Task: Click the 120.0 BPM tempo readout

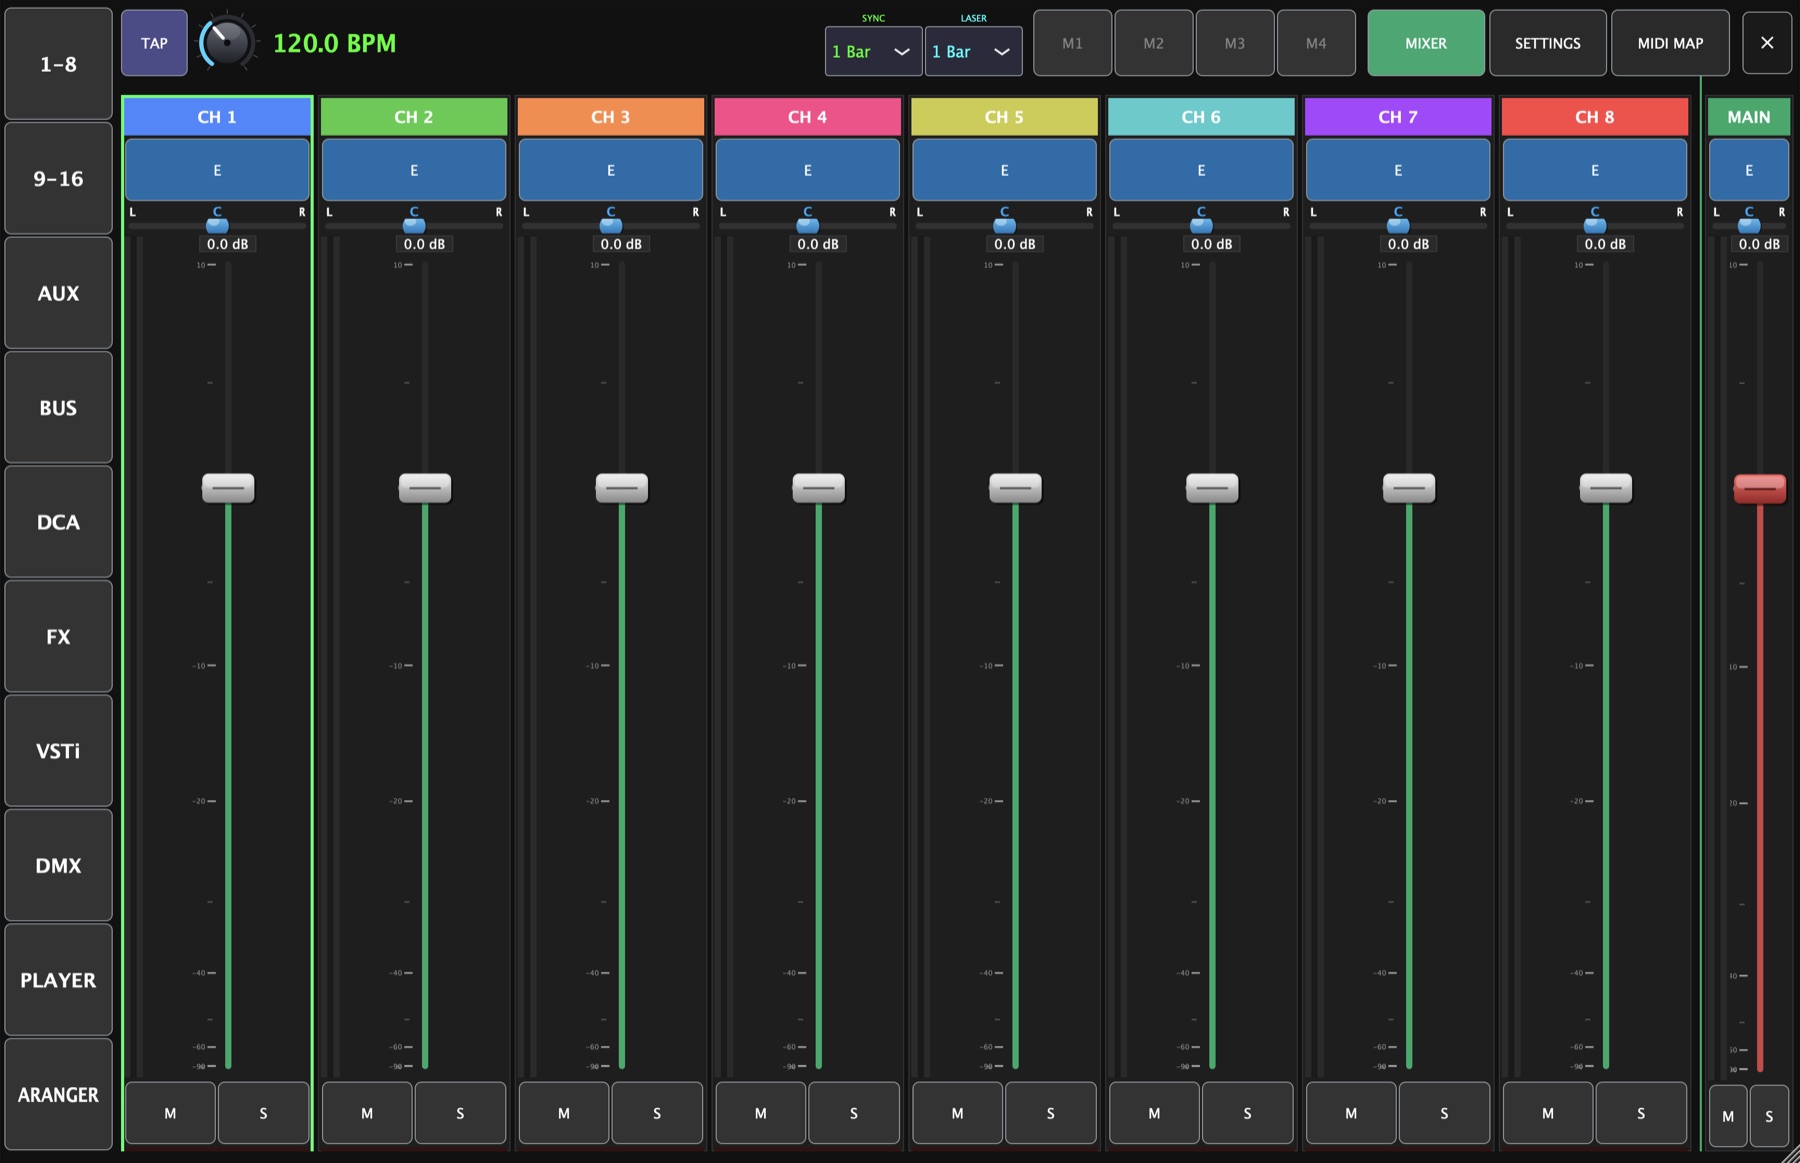Action: (x=334, y=43)
